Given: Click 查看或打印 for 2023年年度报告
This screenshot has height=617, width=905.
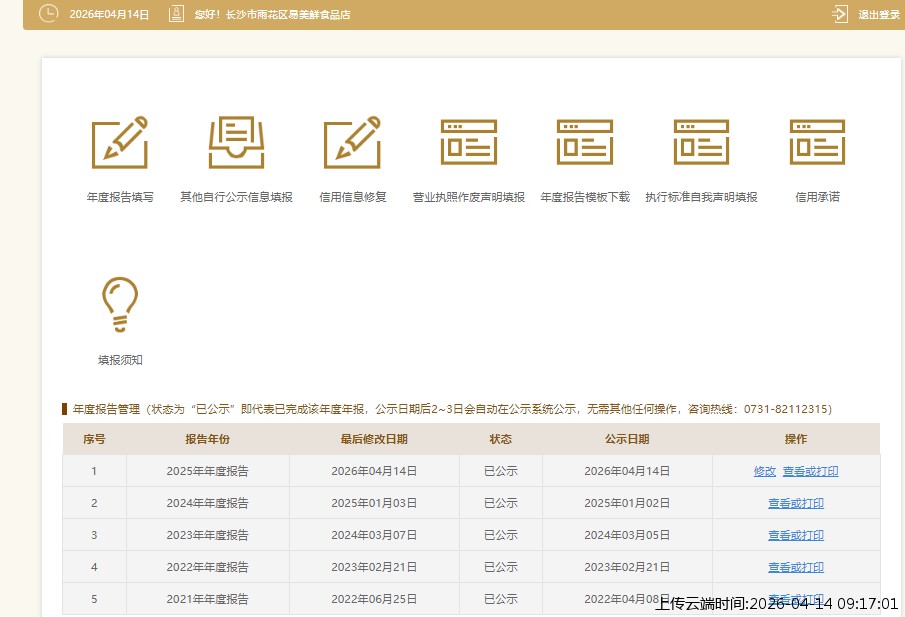Looking at the screenshot, I should click(x=796, y=535).
